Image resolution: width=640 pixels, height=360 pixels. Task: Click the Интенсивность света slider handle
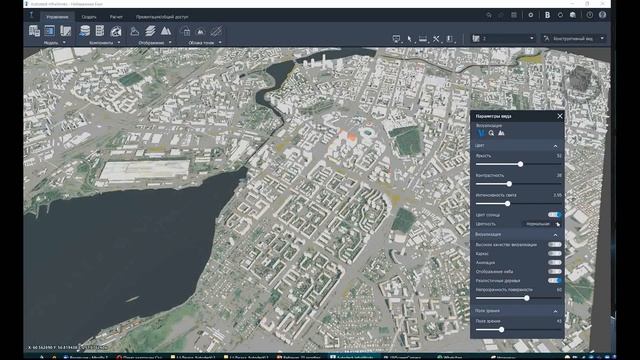tap(508, 203)
